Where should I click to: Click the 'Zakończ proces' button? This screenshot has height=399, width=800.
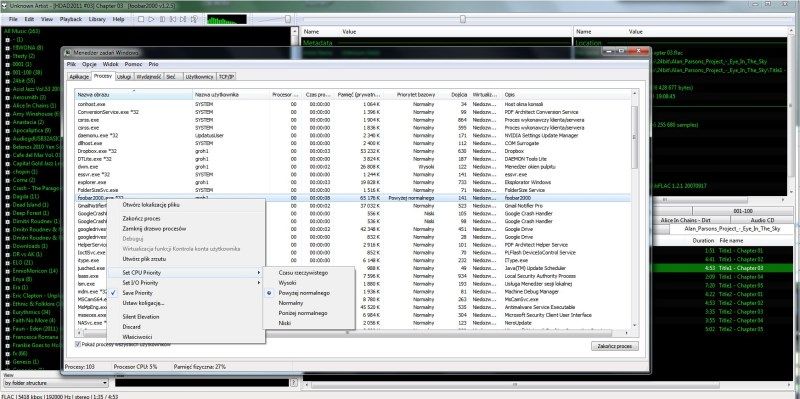tap(615, 346)
